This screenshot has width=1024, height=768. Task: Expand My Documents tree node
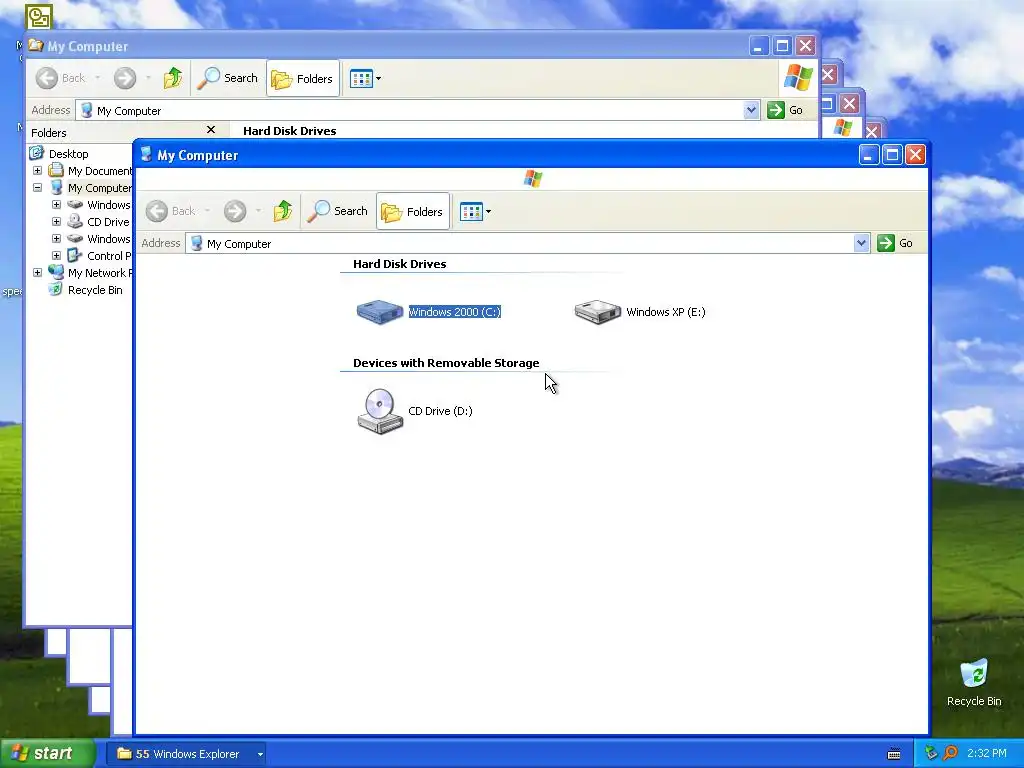37,170
